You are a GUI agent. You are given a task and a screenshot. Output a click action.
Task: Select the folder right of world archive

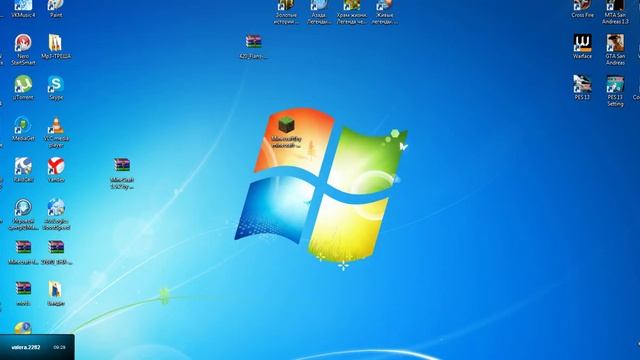(x=56, y=293)
